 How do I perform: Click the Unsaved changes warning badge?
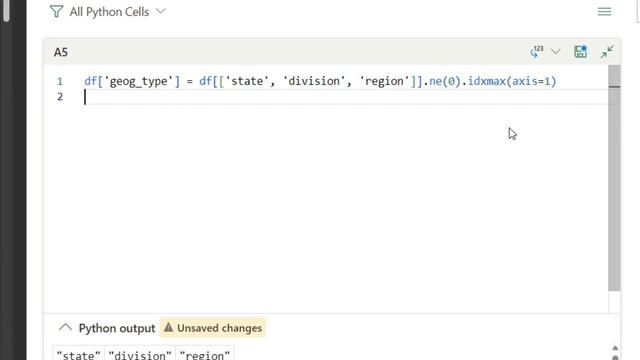point(213,328)
